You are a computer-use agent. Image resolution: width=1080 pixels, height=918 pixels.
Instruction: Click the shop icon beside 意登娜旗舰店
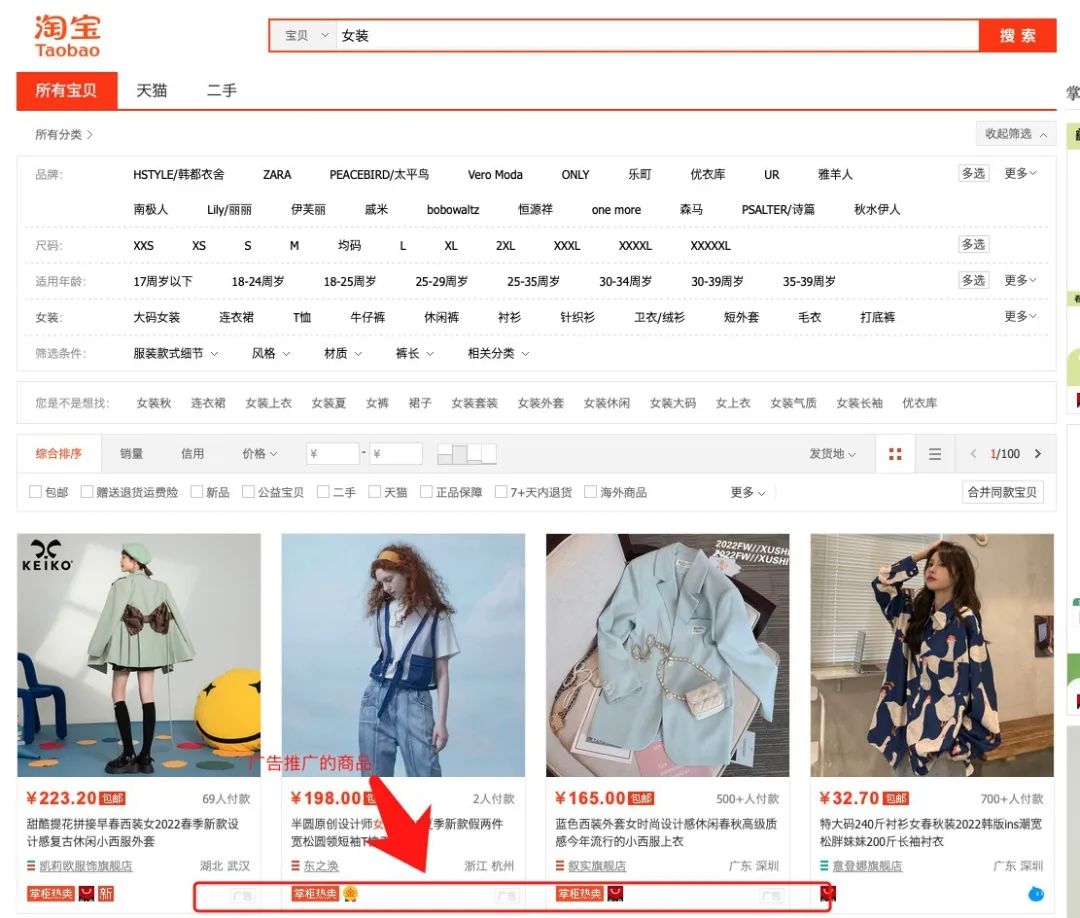pyautogui.click(x=824, y=866)
